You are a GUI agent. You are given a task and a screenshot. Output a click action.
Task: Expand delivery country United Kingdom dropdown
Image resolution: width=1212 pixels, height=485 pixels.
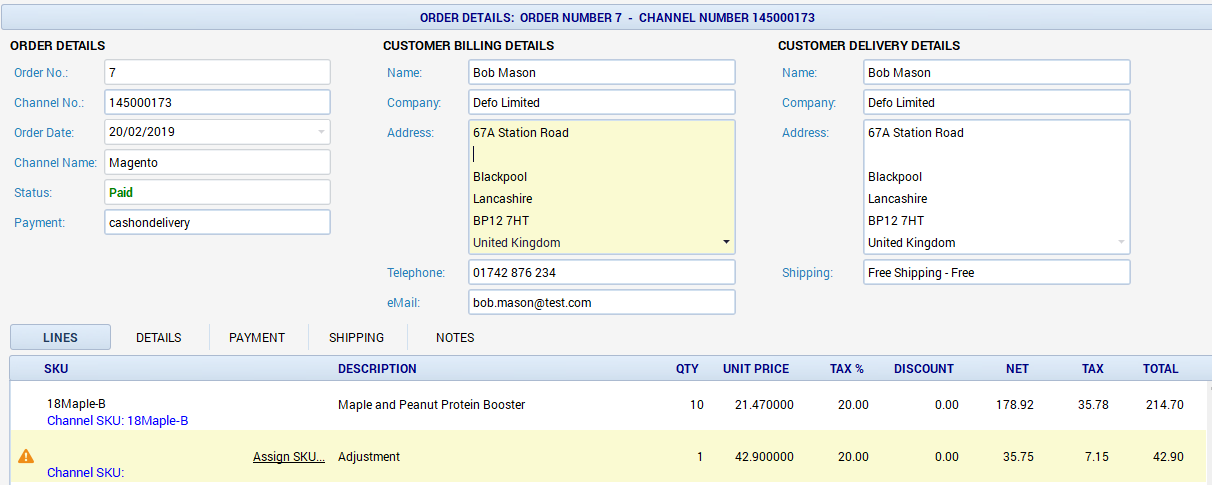coord(1121,243)
